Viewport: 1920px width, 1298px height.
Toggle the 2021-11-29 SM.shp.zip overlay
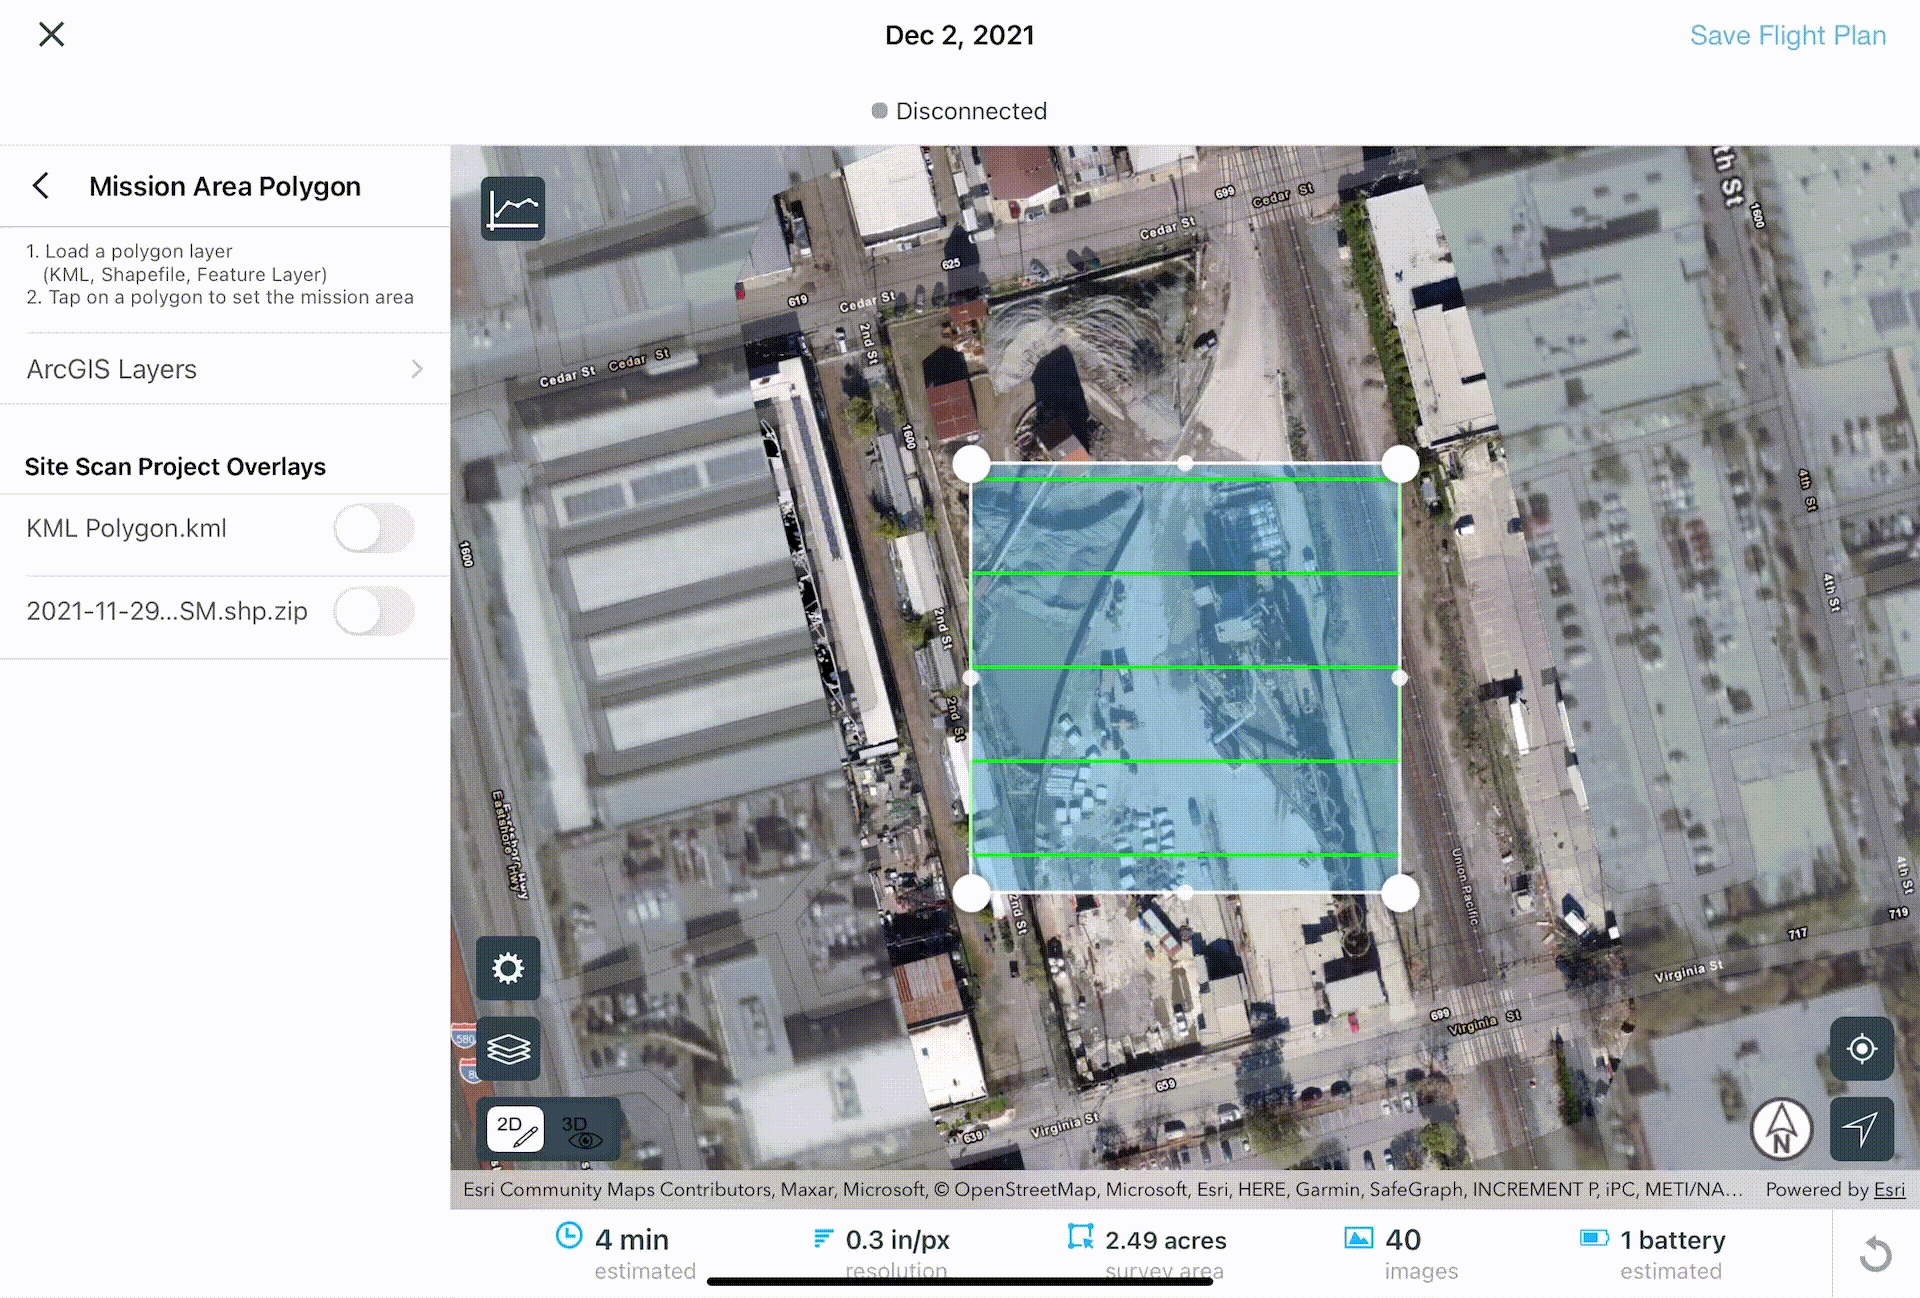[x=374, y=611]
